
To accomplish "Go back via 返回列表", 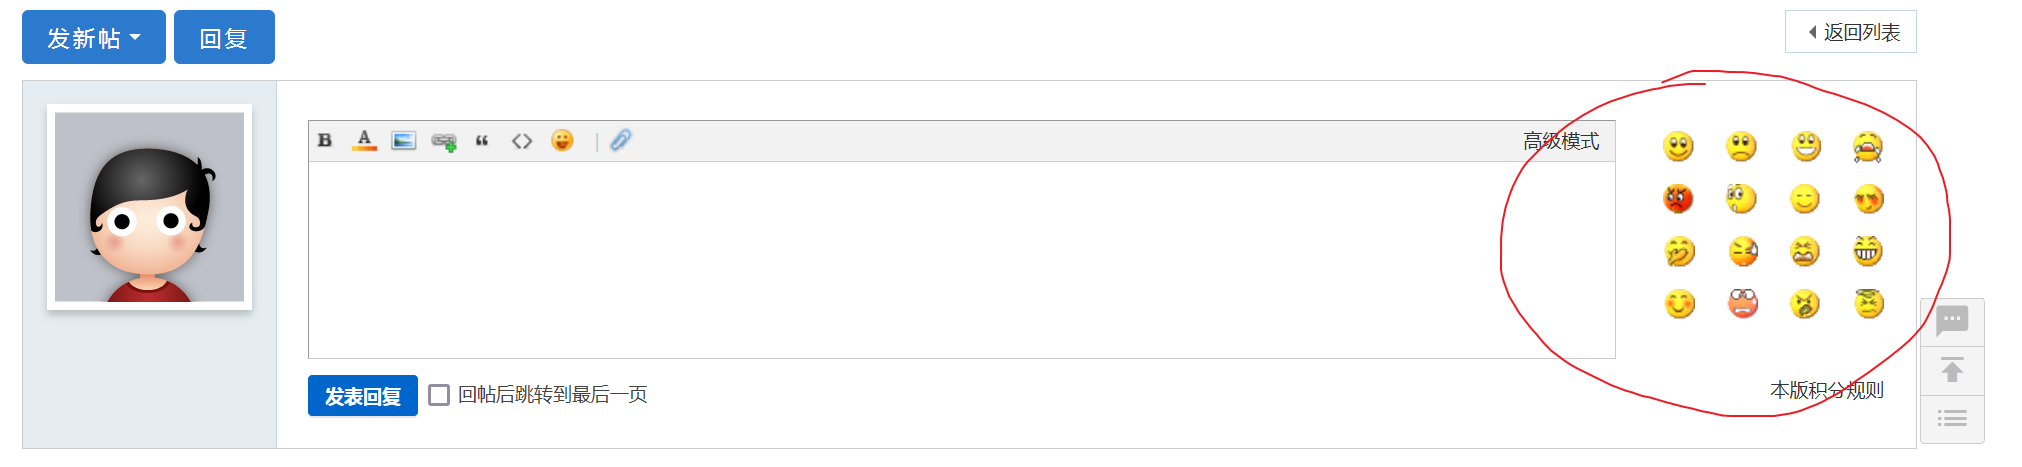I will click(1851, 32).
